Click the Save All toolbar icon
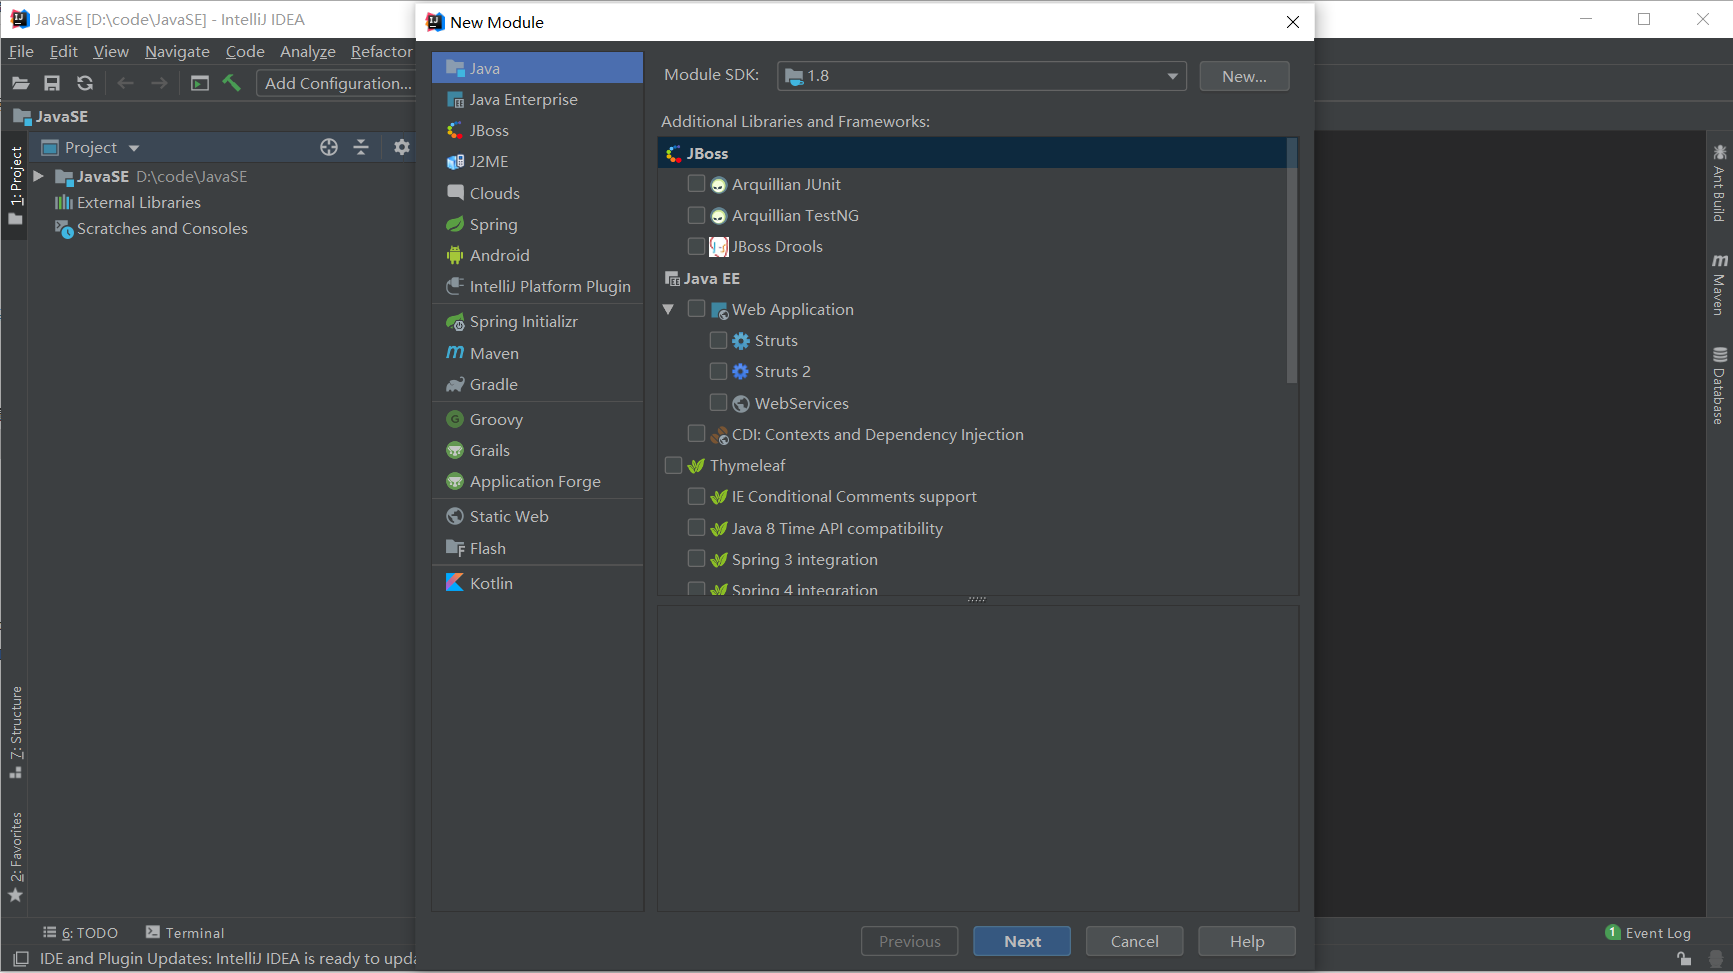The width and height of the screenshot is (1733, 973). (52, 83)
